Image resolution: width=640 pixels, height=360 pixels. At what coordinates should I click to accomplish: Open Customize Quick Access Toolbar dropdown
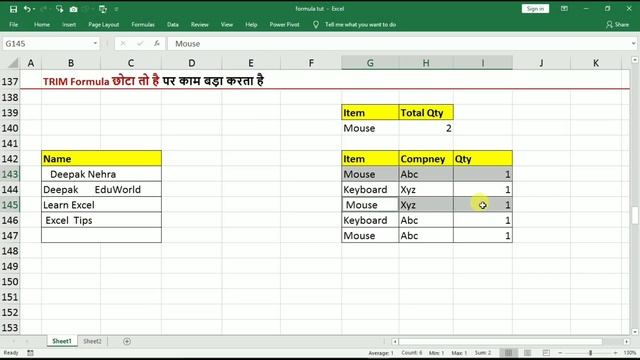tap(116, 9)
